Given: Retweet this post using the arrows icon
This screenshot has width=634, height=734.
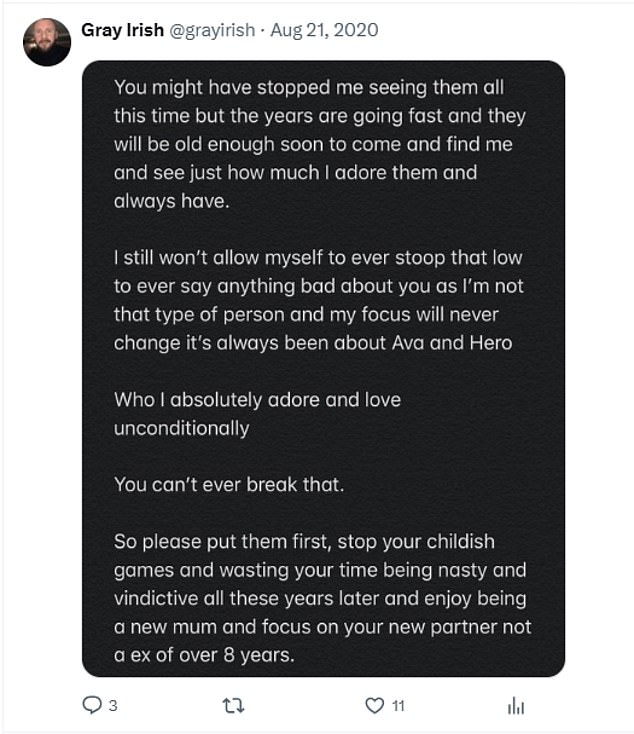Looking at the screenshot, I should pyautogui.click(x=233, y=705).
